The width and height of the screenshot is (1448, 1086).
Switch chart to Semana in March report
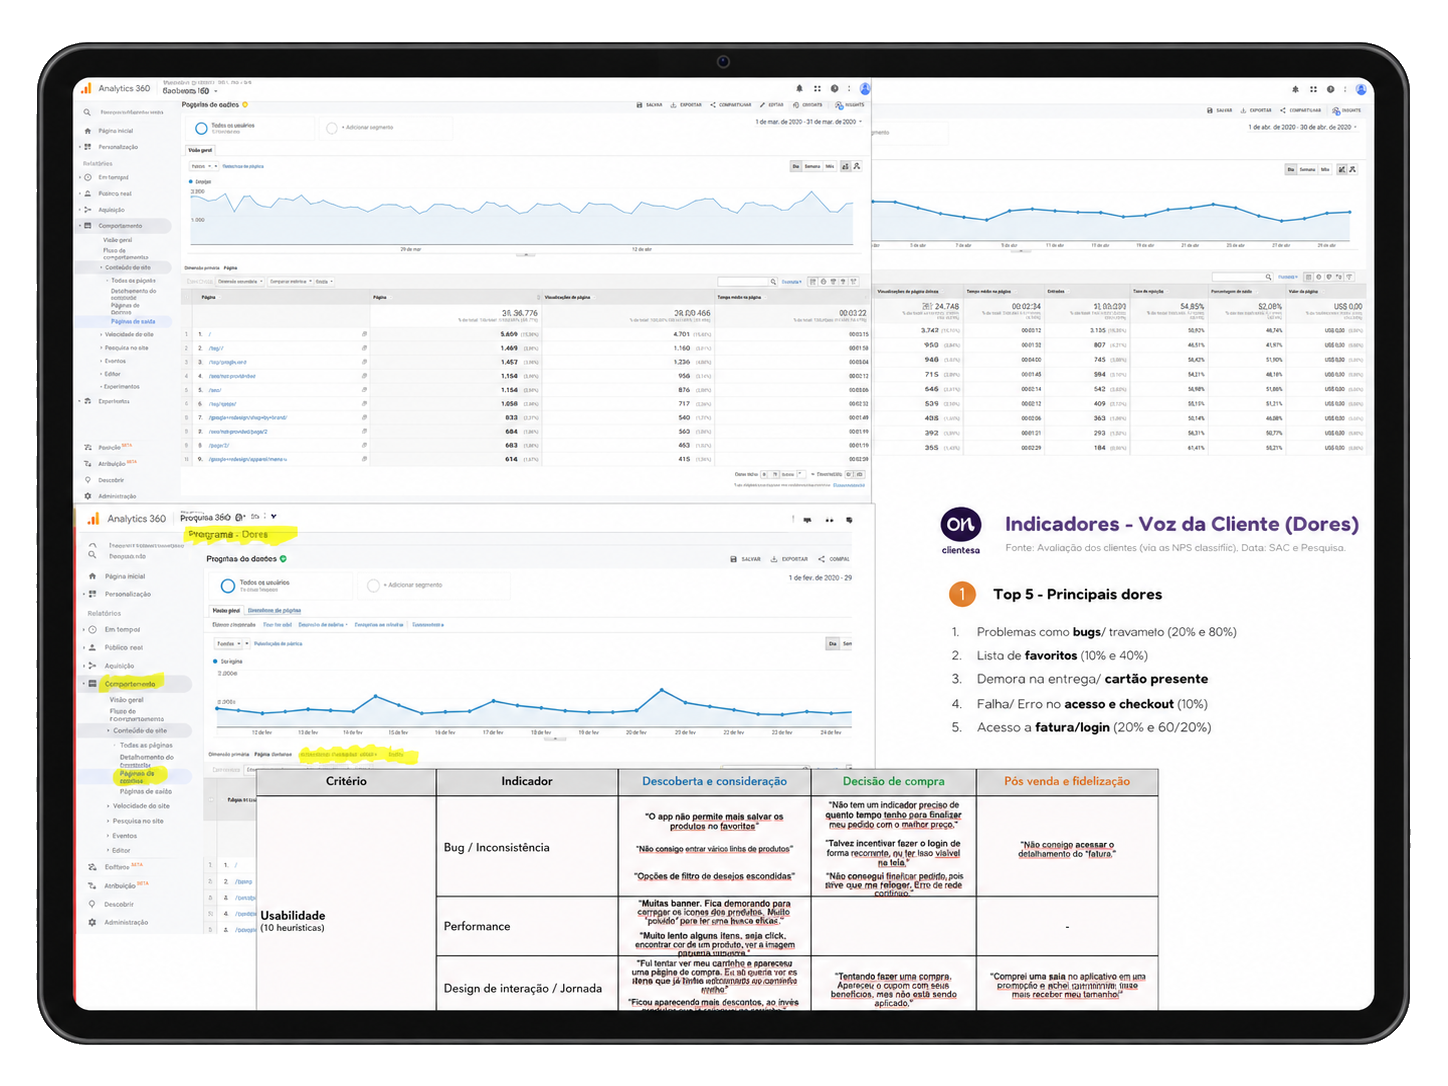pos(812,166)
